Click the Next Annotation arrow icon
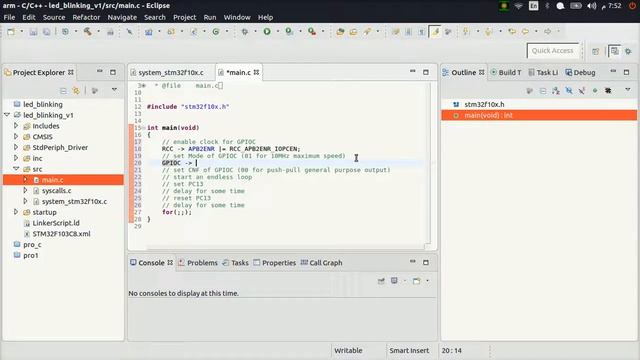 [466, 31]
